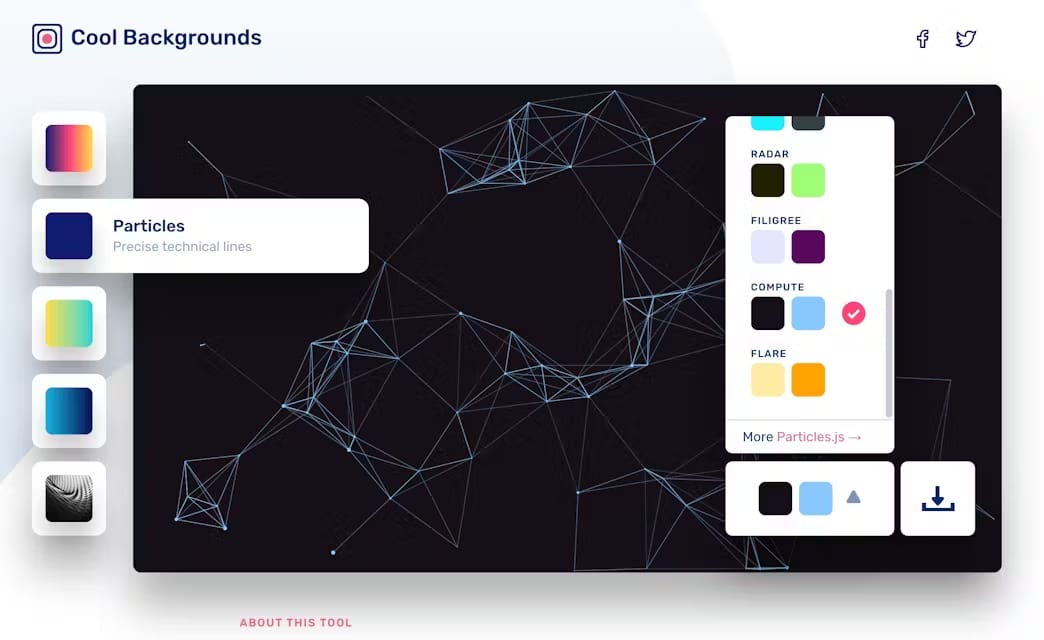
Task: Click the current light blue swatch in the bottom panel
Action: [x=816, y=498]
